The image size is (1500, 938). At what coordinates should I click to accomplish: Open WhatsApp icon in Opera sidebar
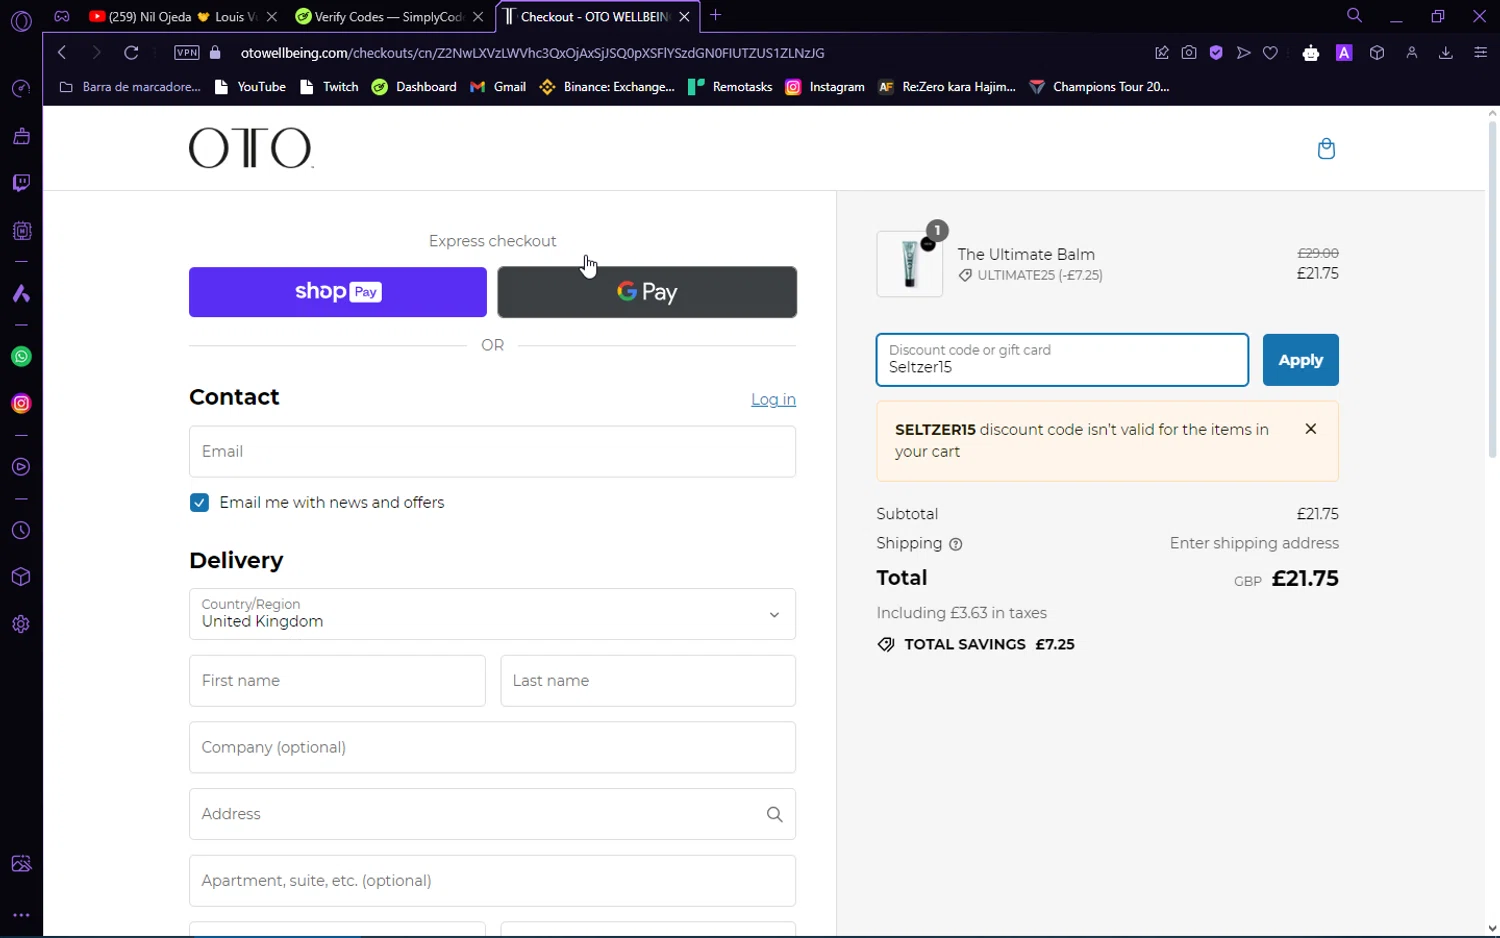pos(21,357)
